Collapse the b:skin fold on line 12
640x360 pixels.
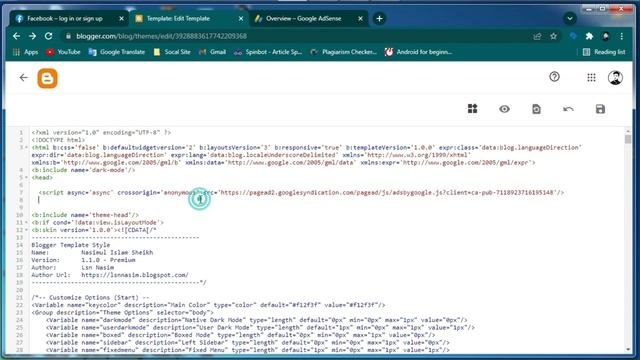tap(27, 230)
